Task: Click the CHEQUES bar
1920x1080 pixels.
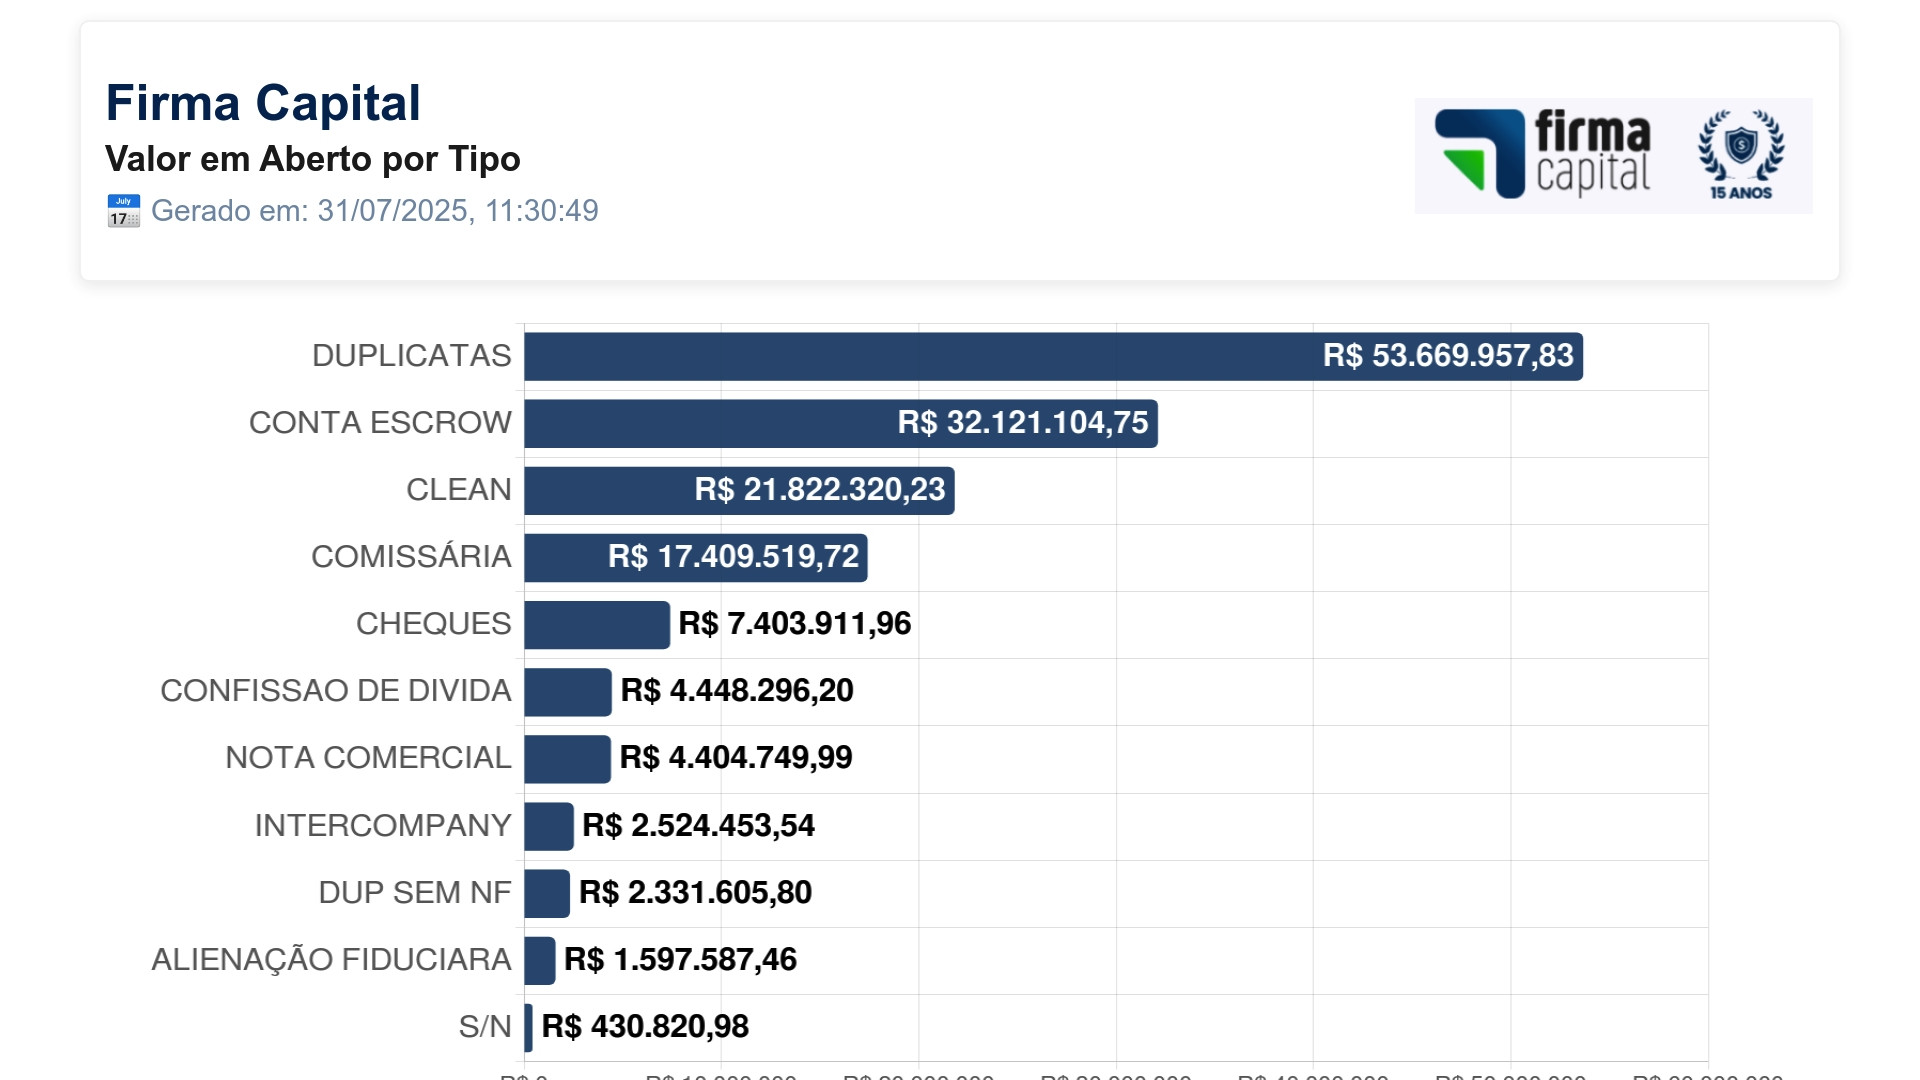Action: point(597,625)
